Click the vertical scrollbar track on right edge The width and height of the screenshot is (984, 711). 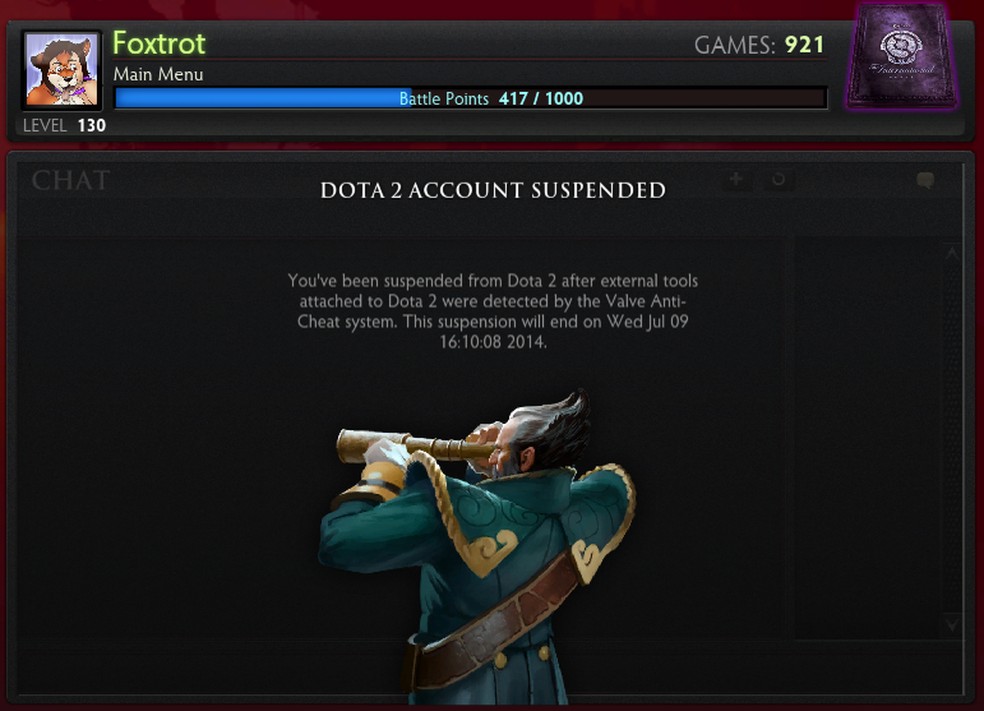(x=952, y=438)
